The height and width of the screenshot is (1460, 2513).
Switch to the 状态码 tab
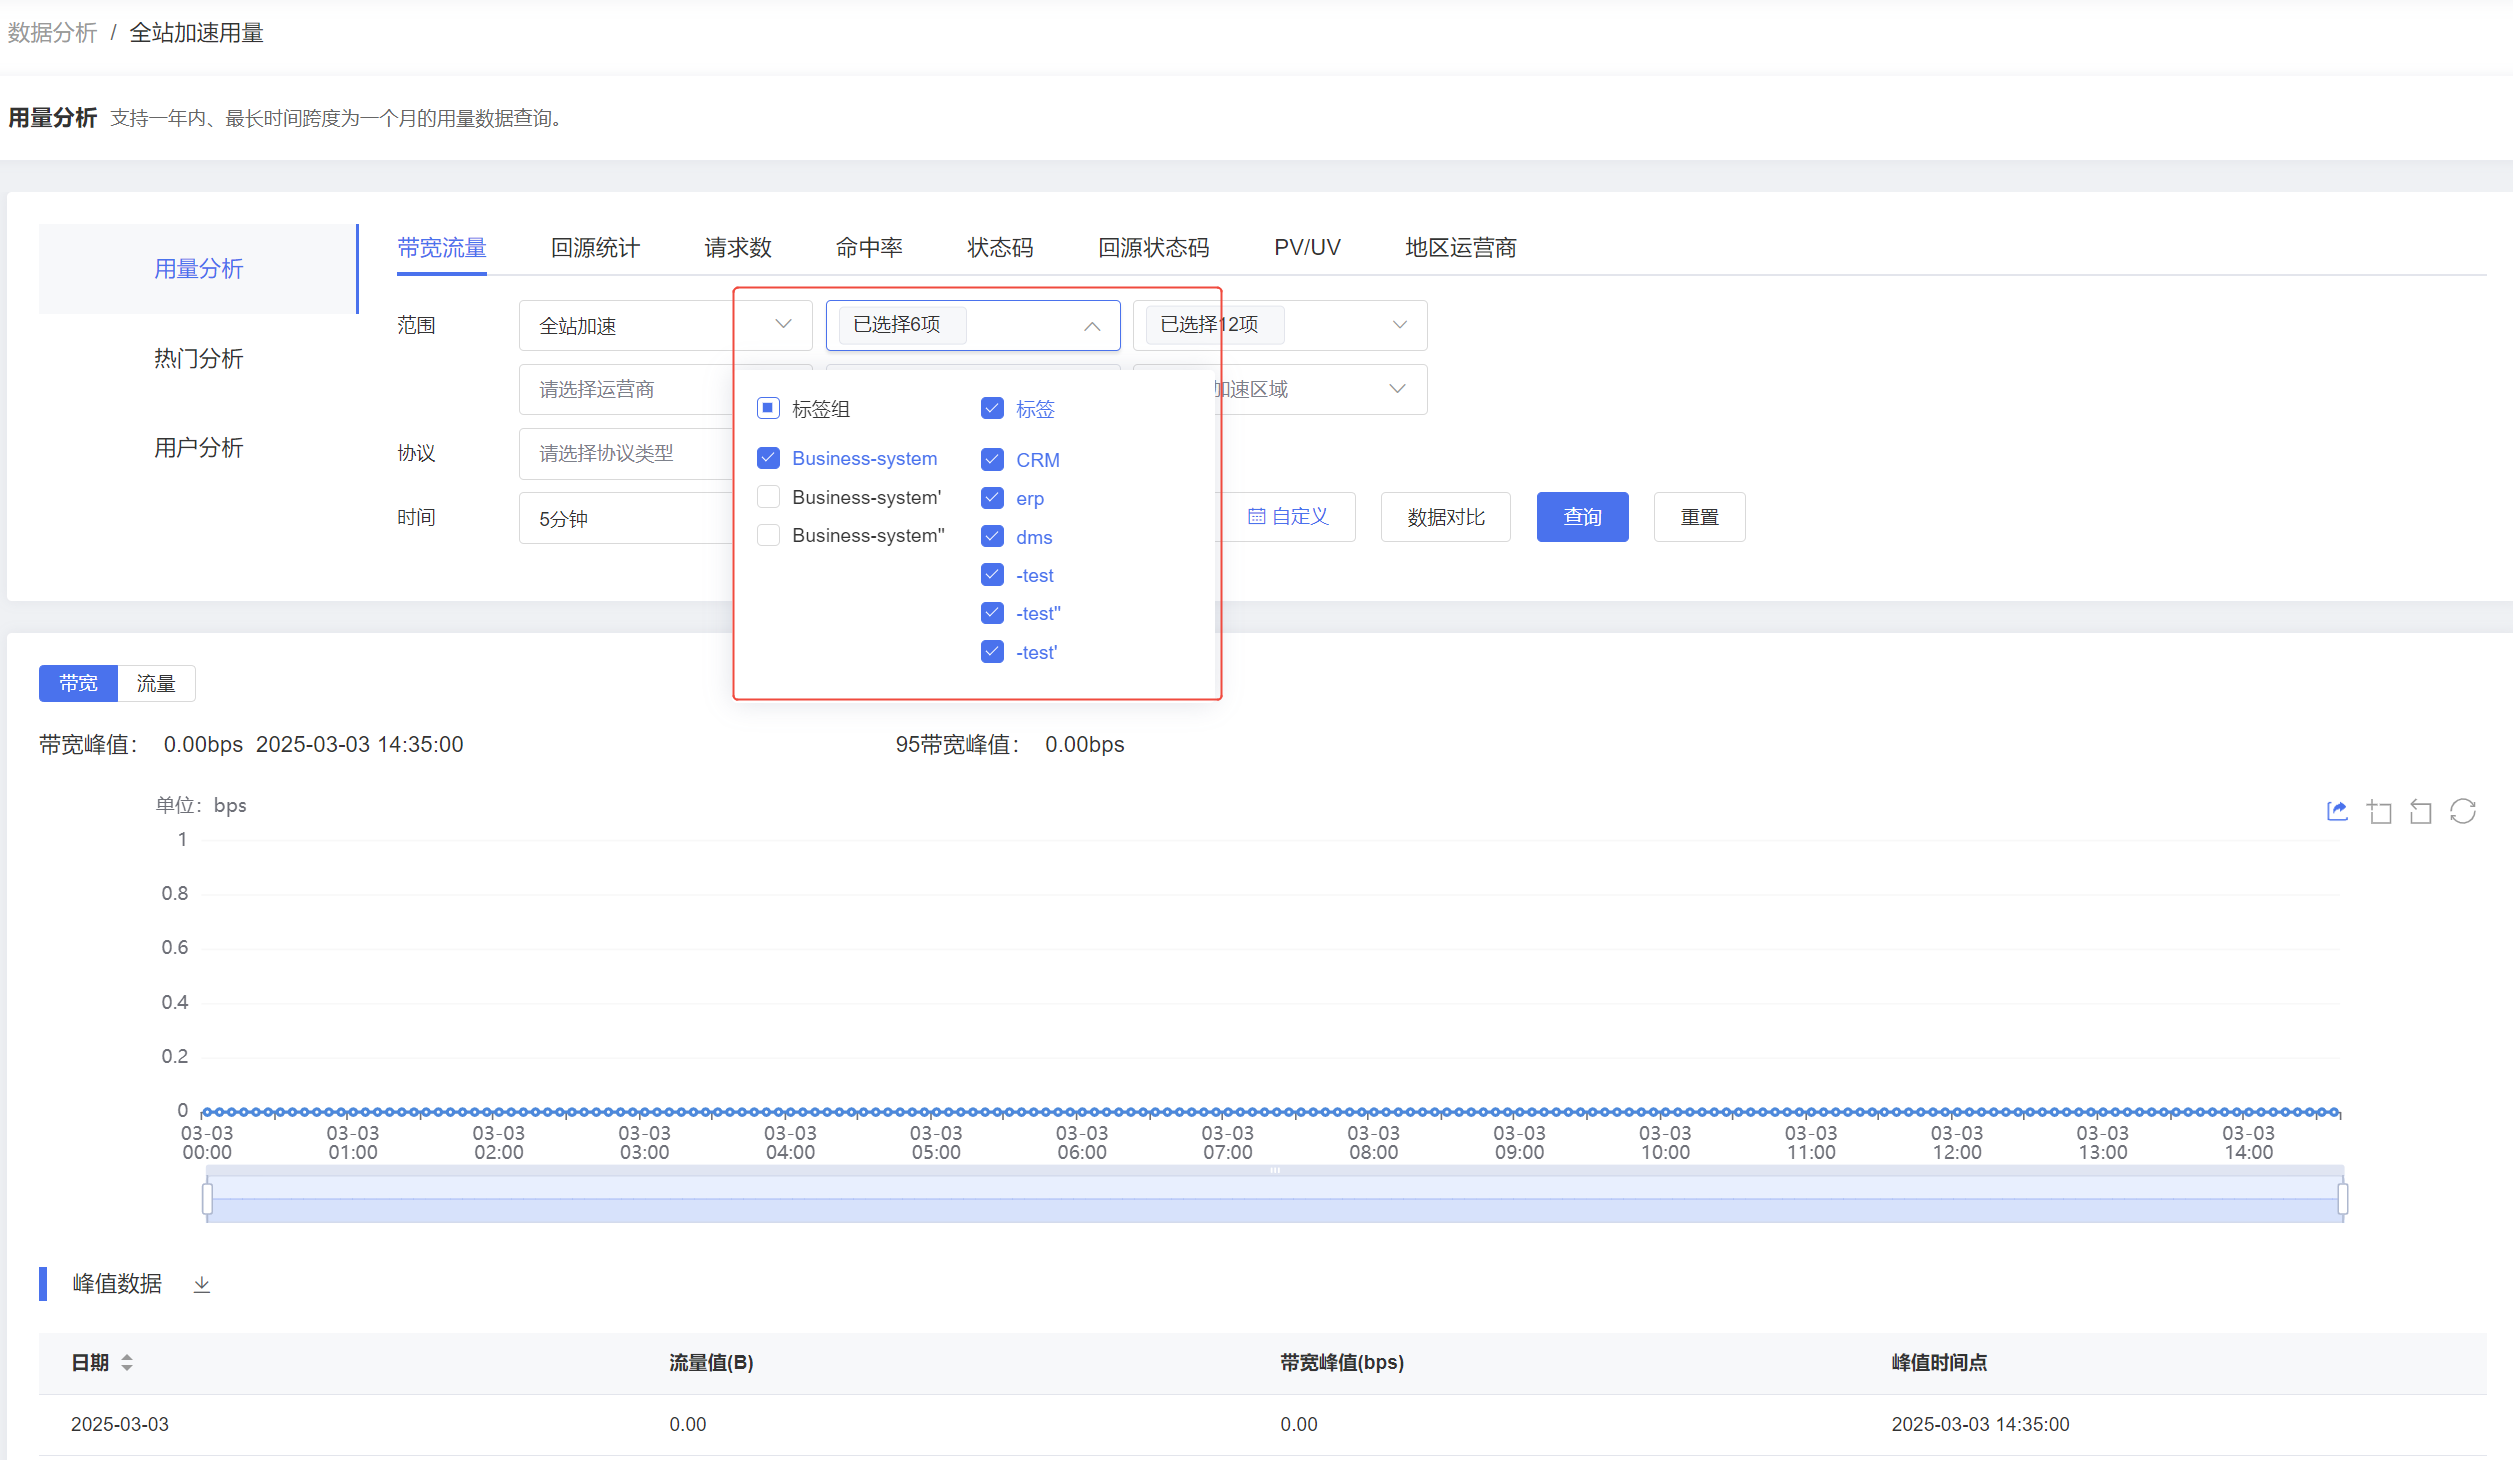(x=1000, y=247)
